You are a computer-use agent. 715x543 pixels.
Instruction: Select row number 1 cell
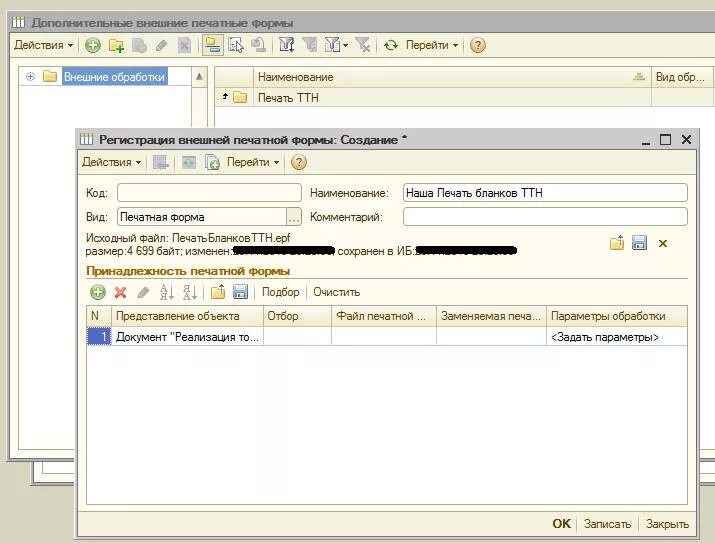pyautogui.click(x=98, y=337)
